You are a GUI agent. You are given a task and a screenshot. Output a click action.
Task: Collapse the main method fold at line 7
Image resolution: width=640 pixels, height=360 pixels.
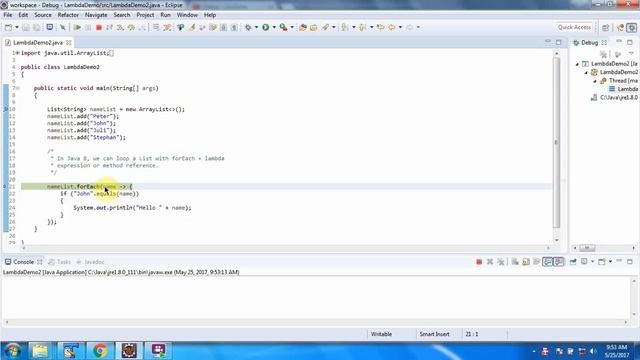point(18,88)
